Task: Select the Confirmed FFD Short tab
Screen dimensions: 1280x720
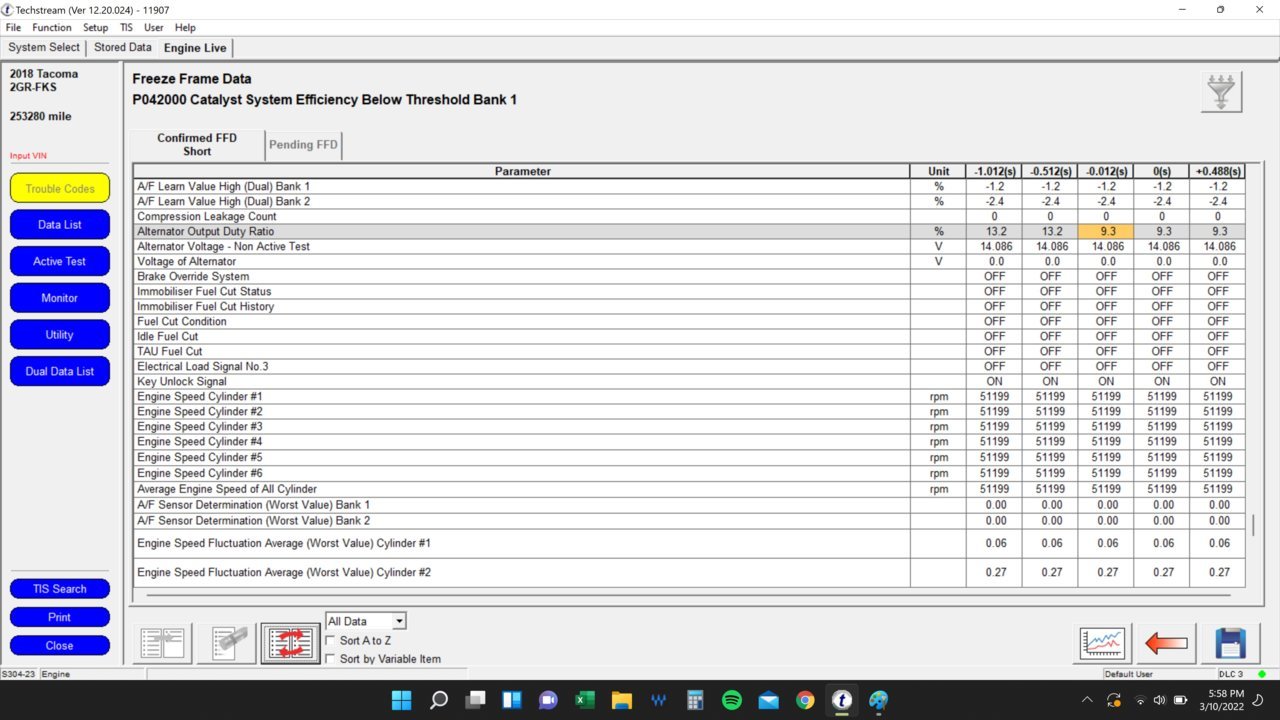Action: [197, 144]
